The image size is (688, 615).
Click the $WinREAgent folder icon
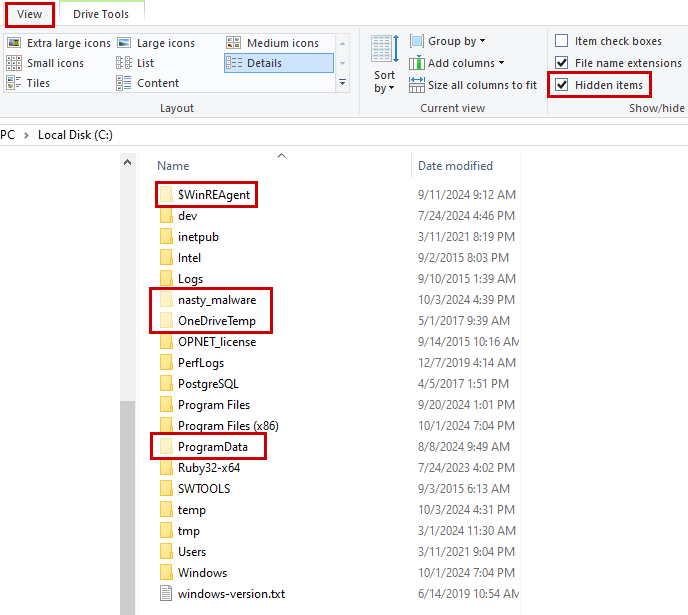166,194
